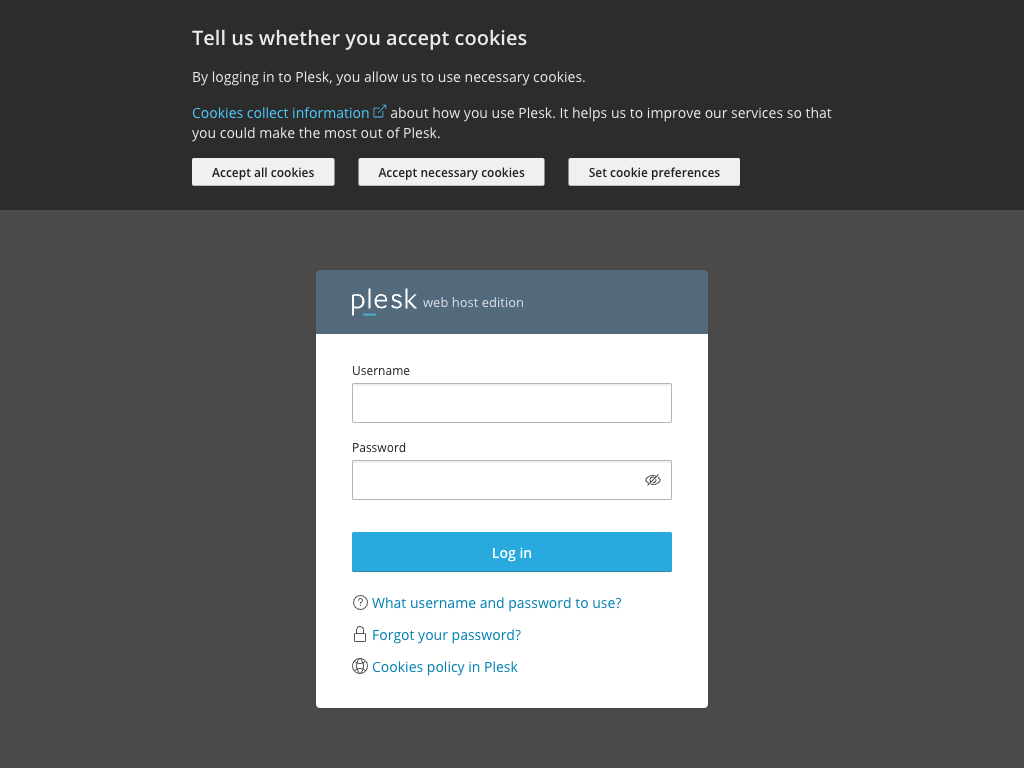This screenshot has height=768, width=1024.
Task: Choose Accept necessary cookies
Action: (451, 172)
